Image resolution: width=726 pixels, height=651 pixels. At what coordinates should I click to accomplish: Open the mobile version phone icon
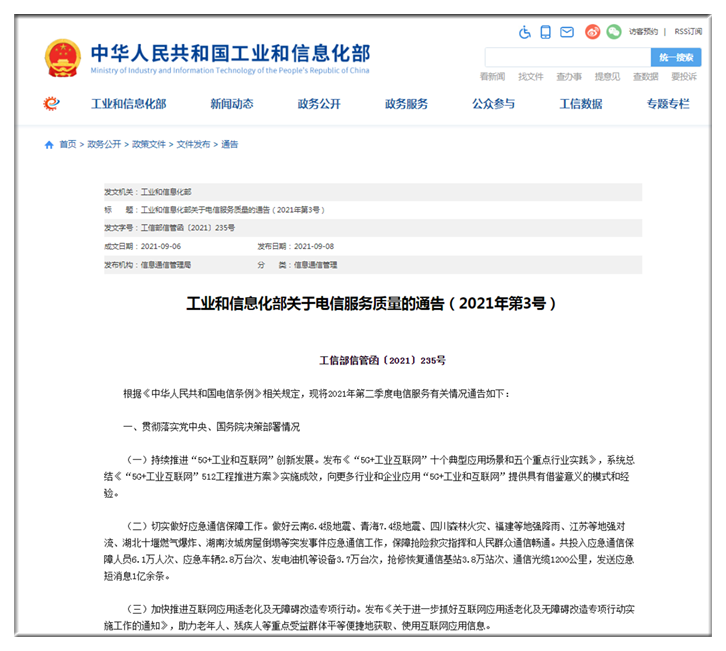click(x=546, y=32)
